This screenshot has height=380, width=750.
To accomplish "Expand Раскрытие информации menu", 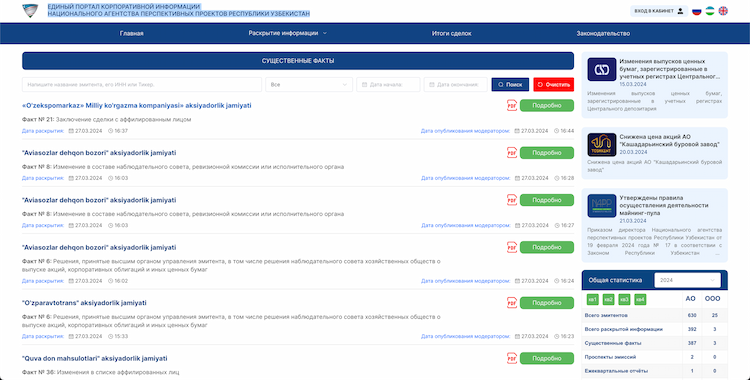I will 287,34.
